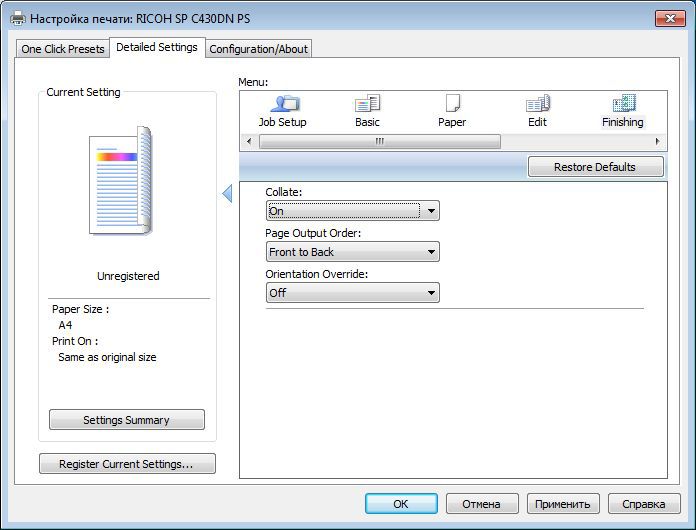This screenshot has width=696, height=530.
Task: Click Register Current Settings button
Action: pos(126,464)
